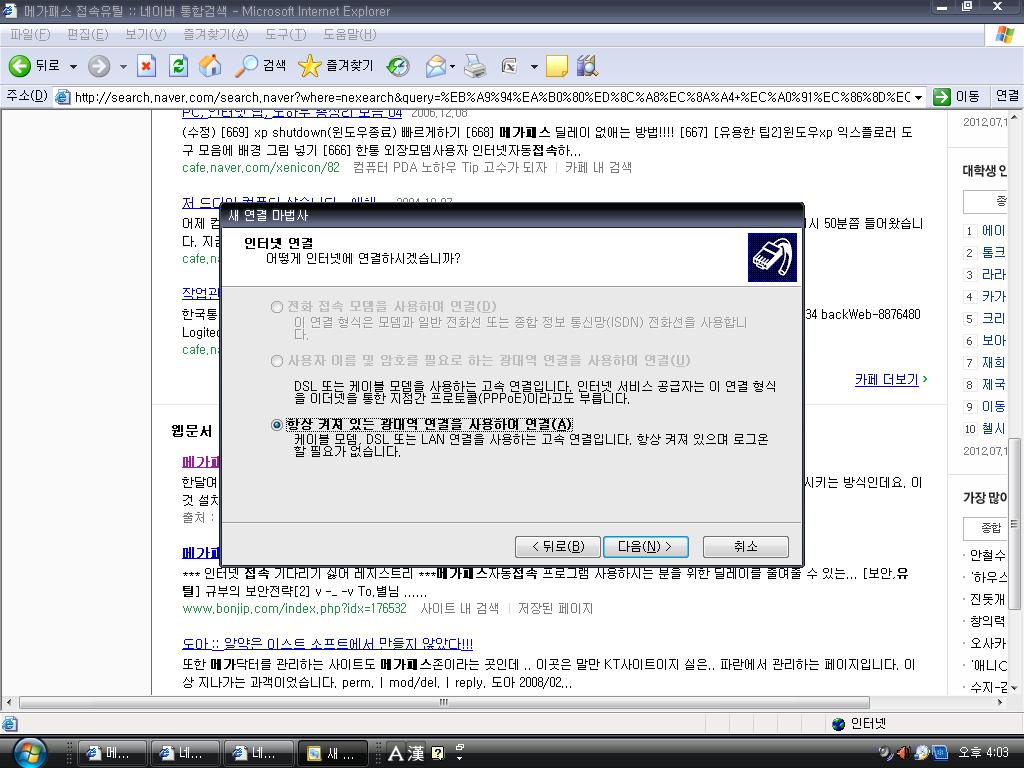Switch to the '새 ...' wizard taskbar button
This screenshot has height=768, width=1024.
[x=332, y=753]
